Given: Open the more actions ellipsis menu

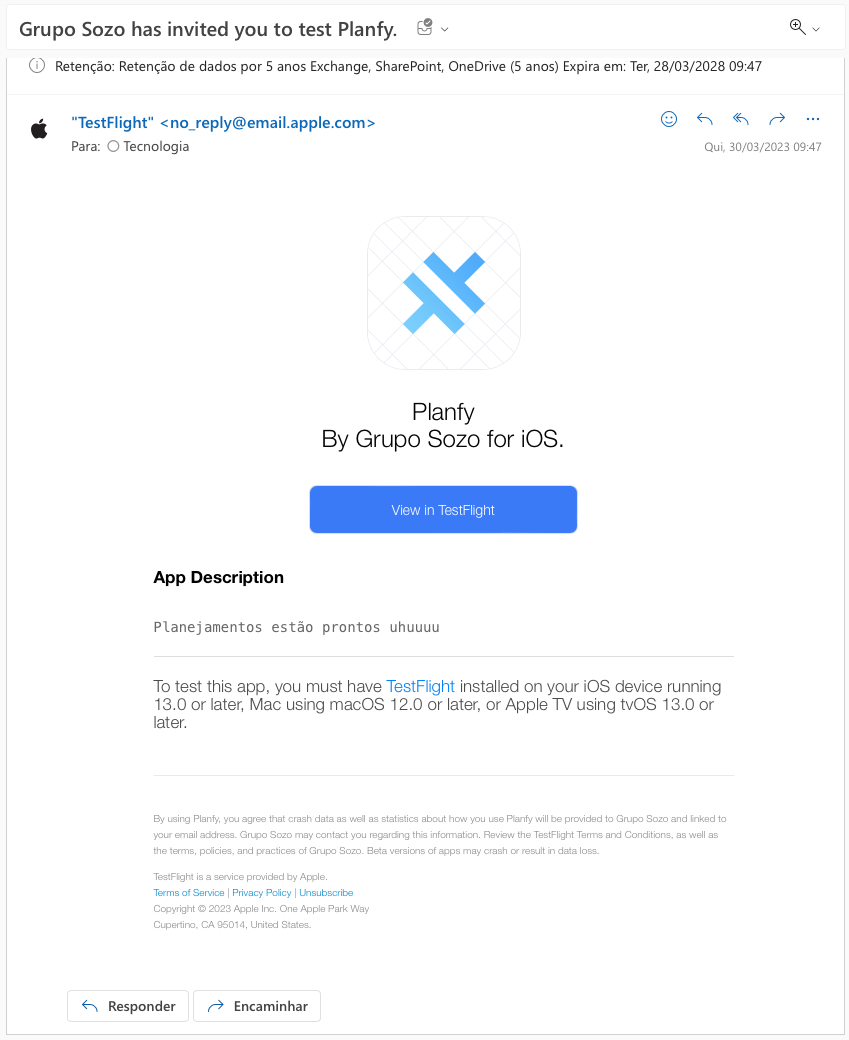Looking at the screenshot, I should point(813,119).
